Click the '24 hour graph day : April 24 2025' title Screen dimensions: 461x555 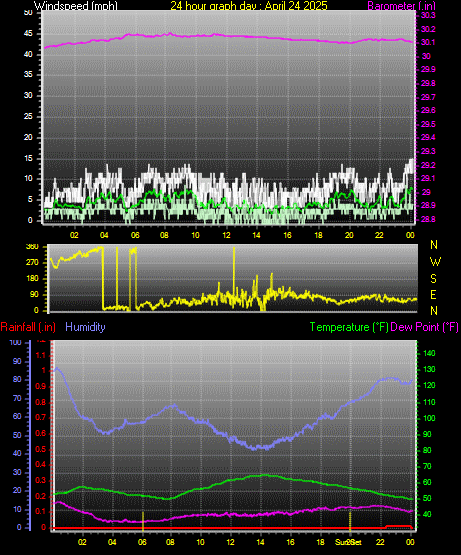coord(249,6)
